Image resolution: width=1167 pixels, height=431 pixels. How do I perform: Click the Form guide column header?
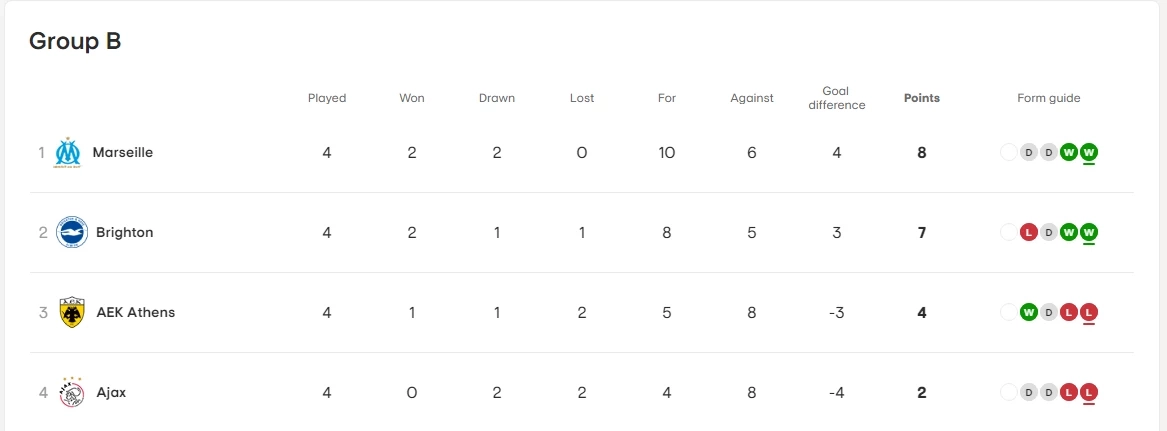(1048, 98)
